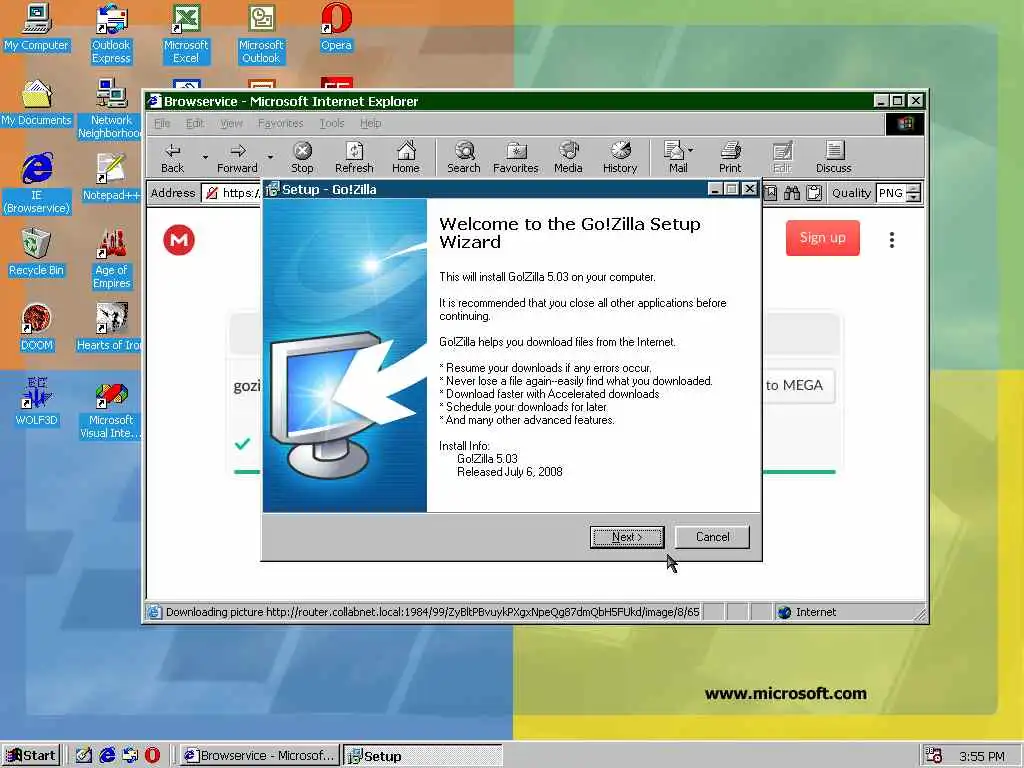Open Notepad++ desktop shortcut
Image resolution: width=1024 pixels, height=768 pixels.
point(111,178)
